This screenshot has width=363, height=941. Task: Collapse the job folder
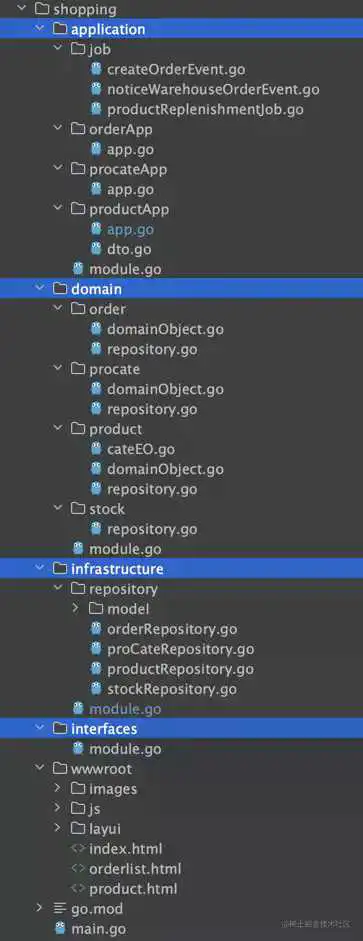pyautogui.click(x=58, y=48)
